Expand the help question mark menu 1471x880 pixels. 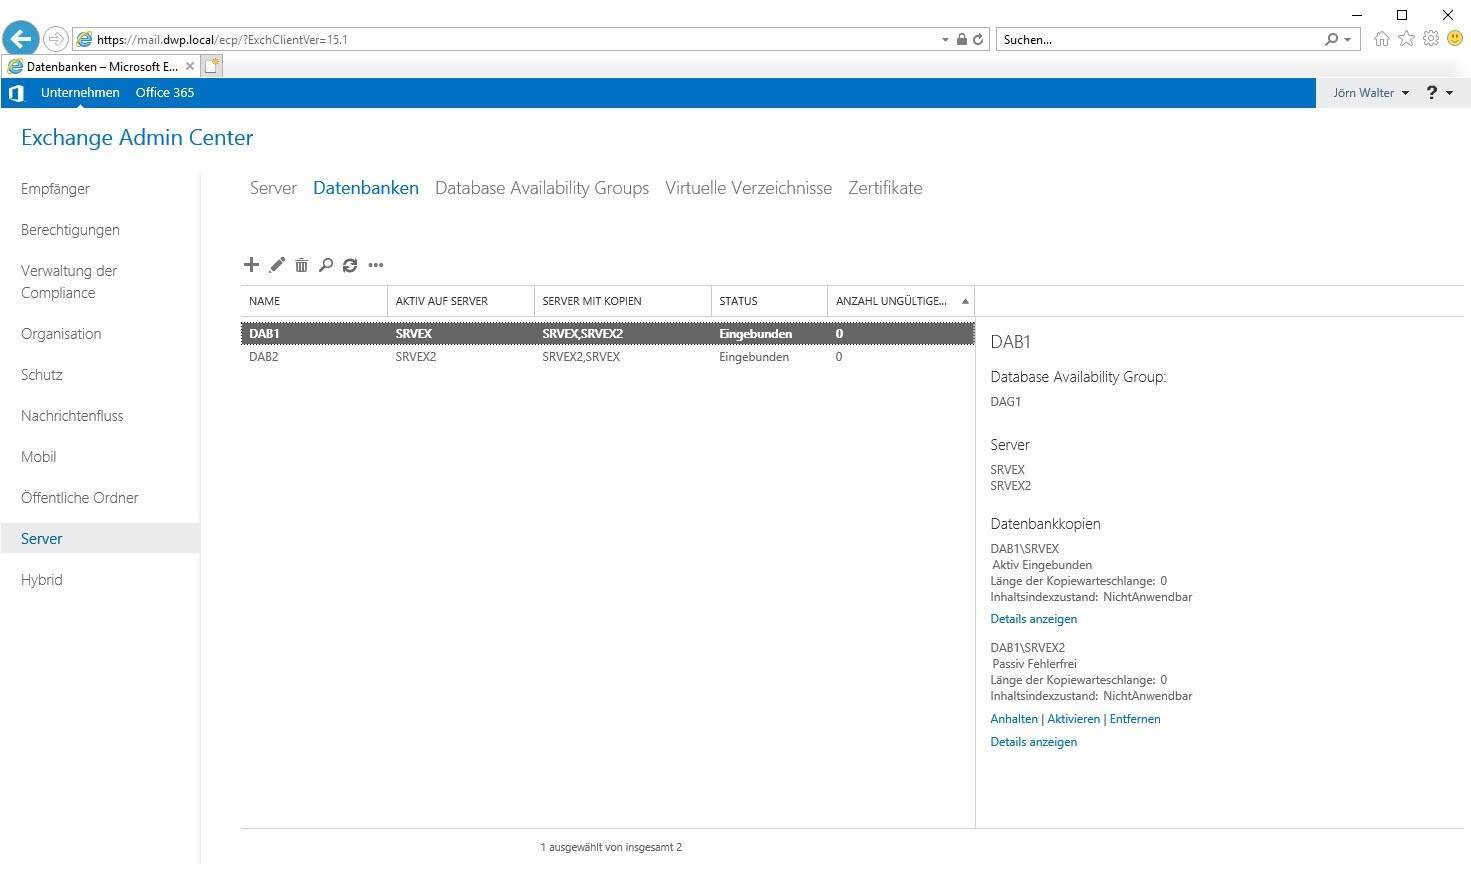click(1439, 93)
